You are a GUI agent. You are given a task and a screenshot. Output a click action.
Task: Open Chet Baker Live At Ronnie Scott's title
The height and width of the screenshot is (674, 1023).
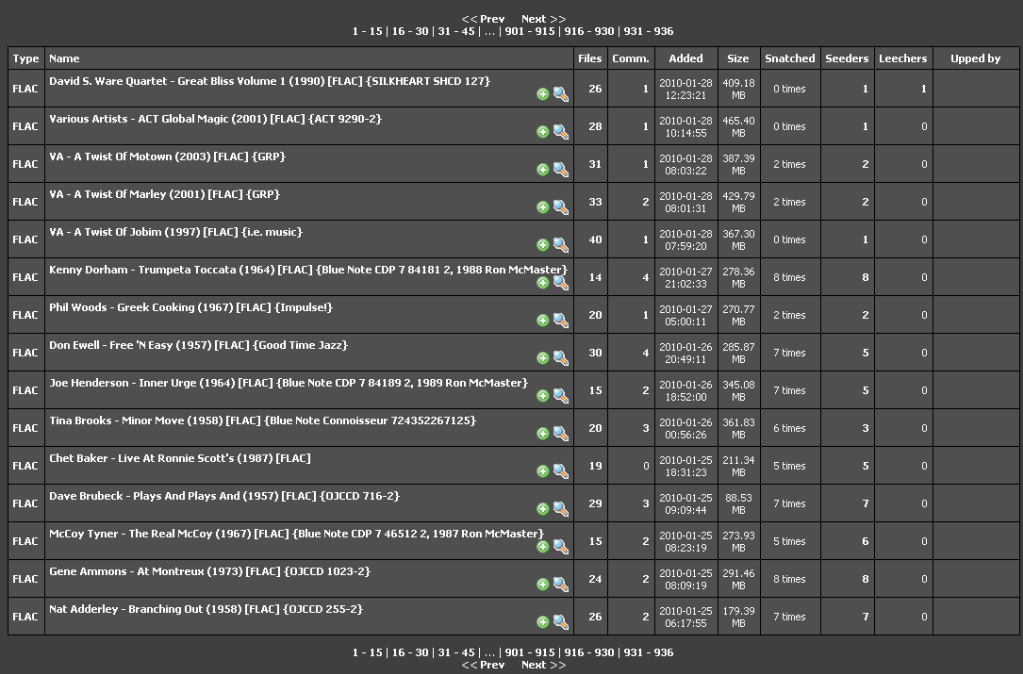click(179, 459)
